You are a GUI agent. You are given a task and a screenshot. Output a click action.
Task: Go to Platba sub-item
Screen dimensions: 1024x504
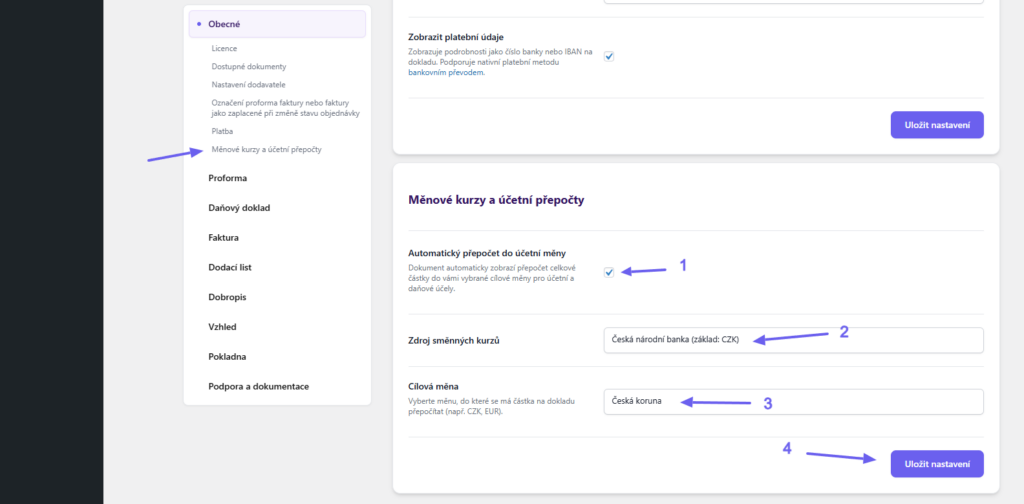222,131
